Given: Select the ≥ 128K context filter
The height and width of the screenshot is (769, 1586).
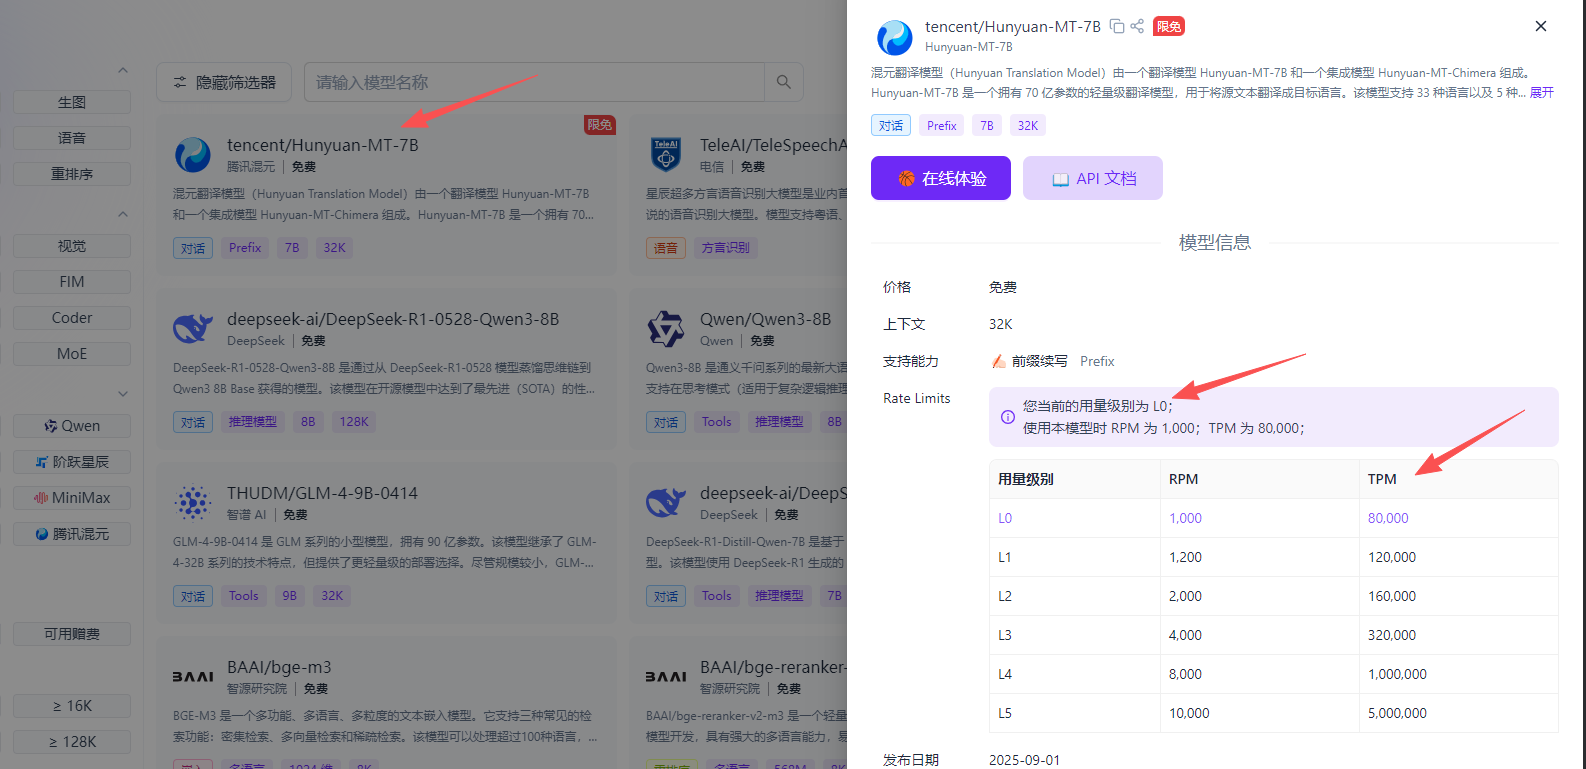Looking at the screenshot, I should (x=72, y=742).
